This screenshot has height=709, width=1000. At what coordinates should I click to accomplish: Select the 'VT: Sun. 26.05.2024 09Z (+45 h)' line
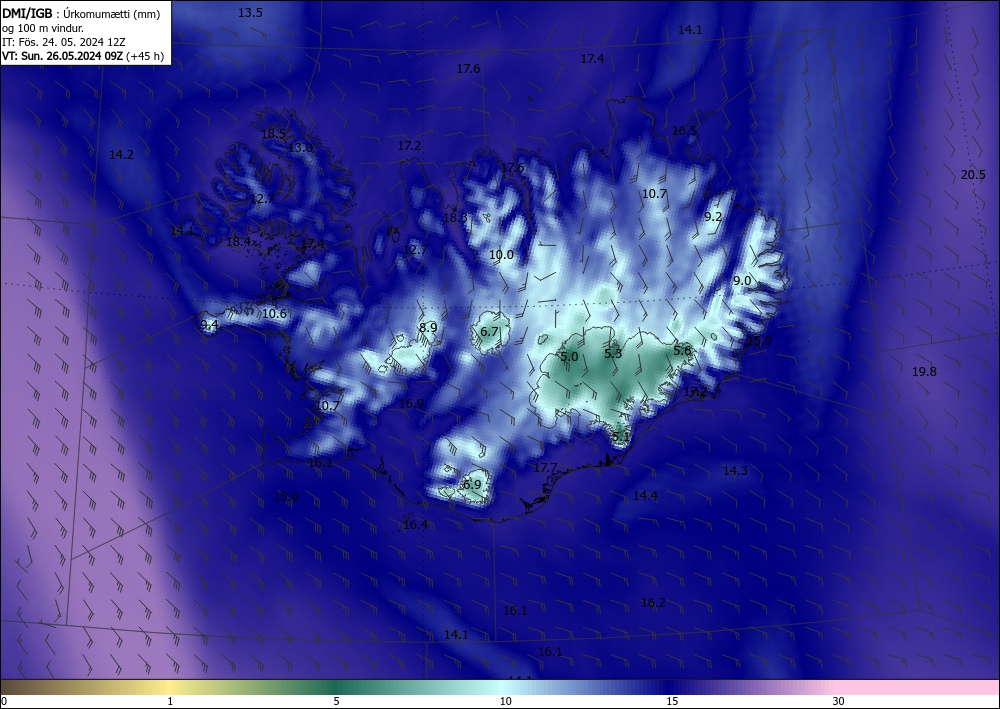point(83,56)
